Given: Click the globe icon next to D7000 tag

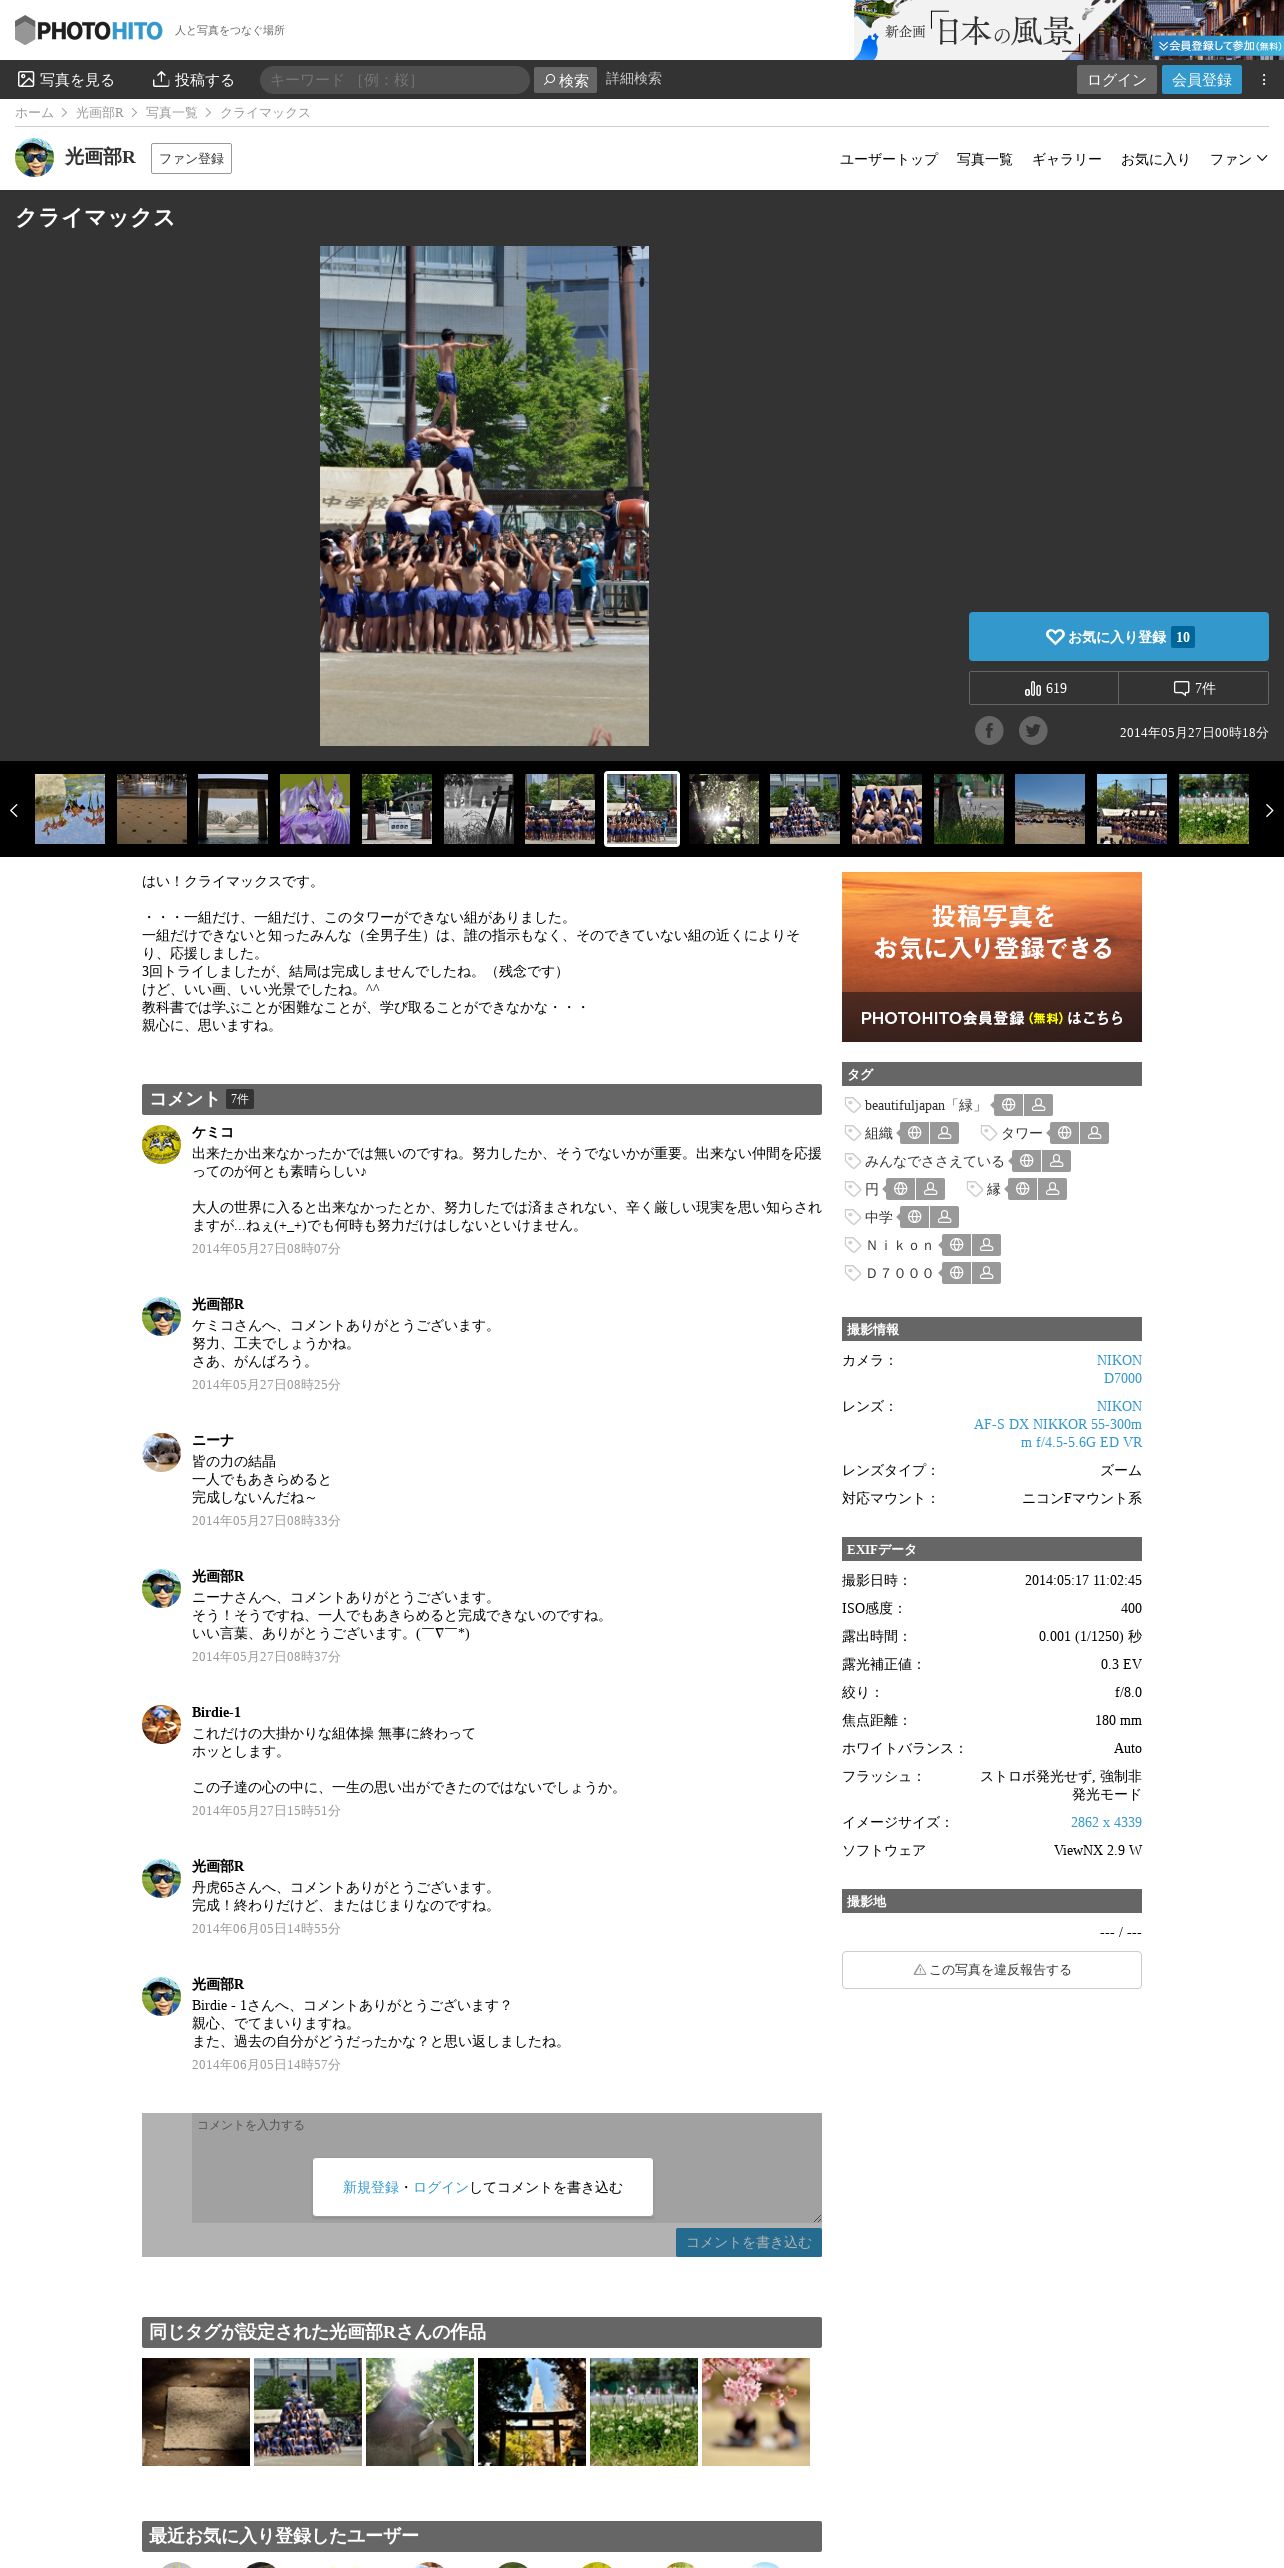Looking at the screenshot, I should point(957,1273).
